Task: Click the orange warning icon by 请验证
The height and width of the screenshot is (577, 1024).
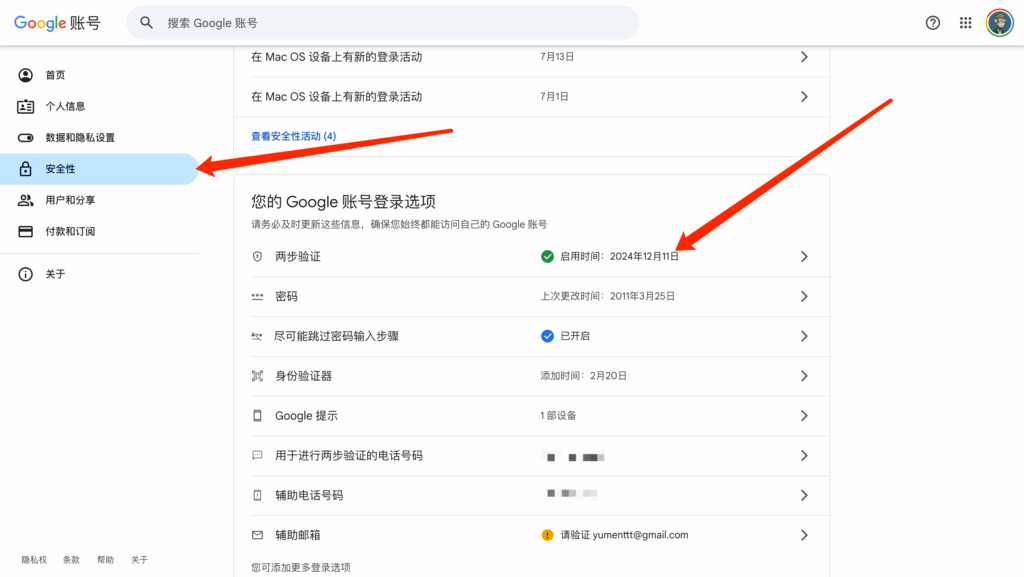Action: (x=547, y=535)
